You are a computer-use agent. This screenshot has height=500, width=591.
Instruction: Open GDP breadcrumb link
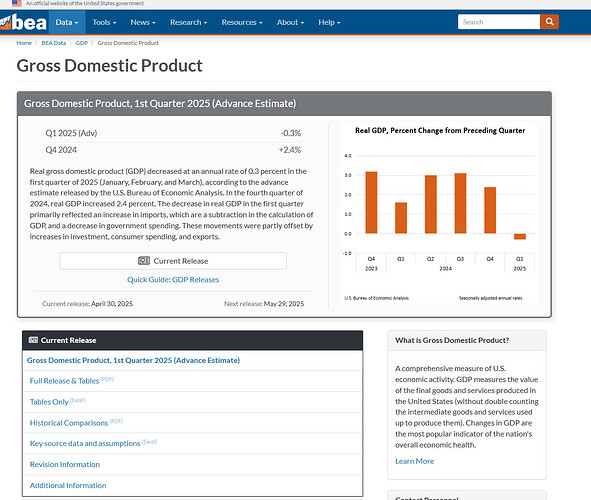[82, 43]
